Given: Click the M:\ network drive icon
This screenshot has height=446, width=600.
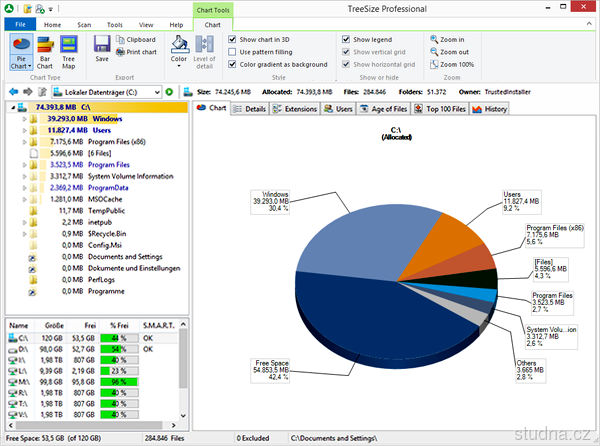Looking at the screenshot, I should click(x=13, y=382).
